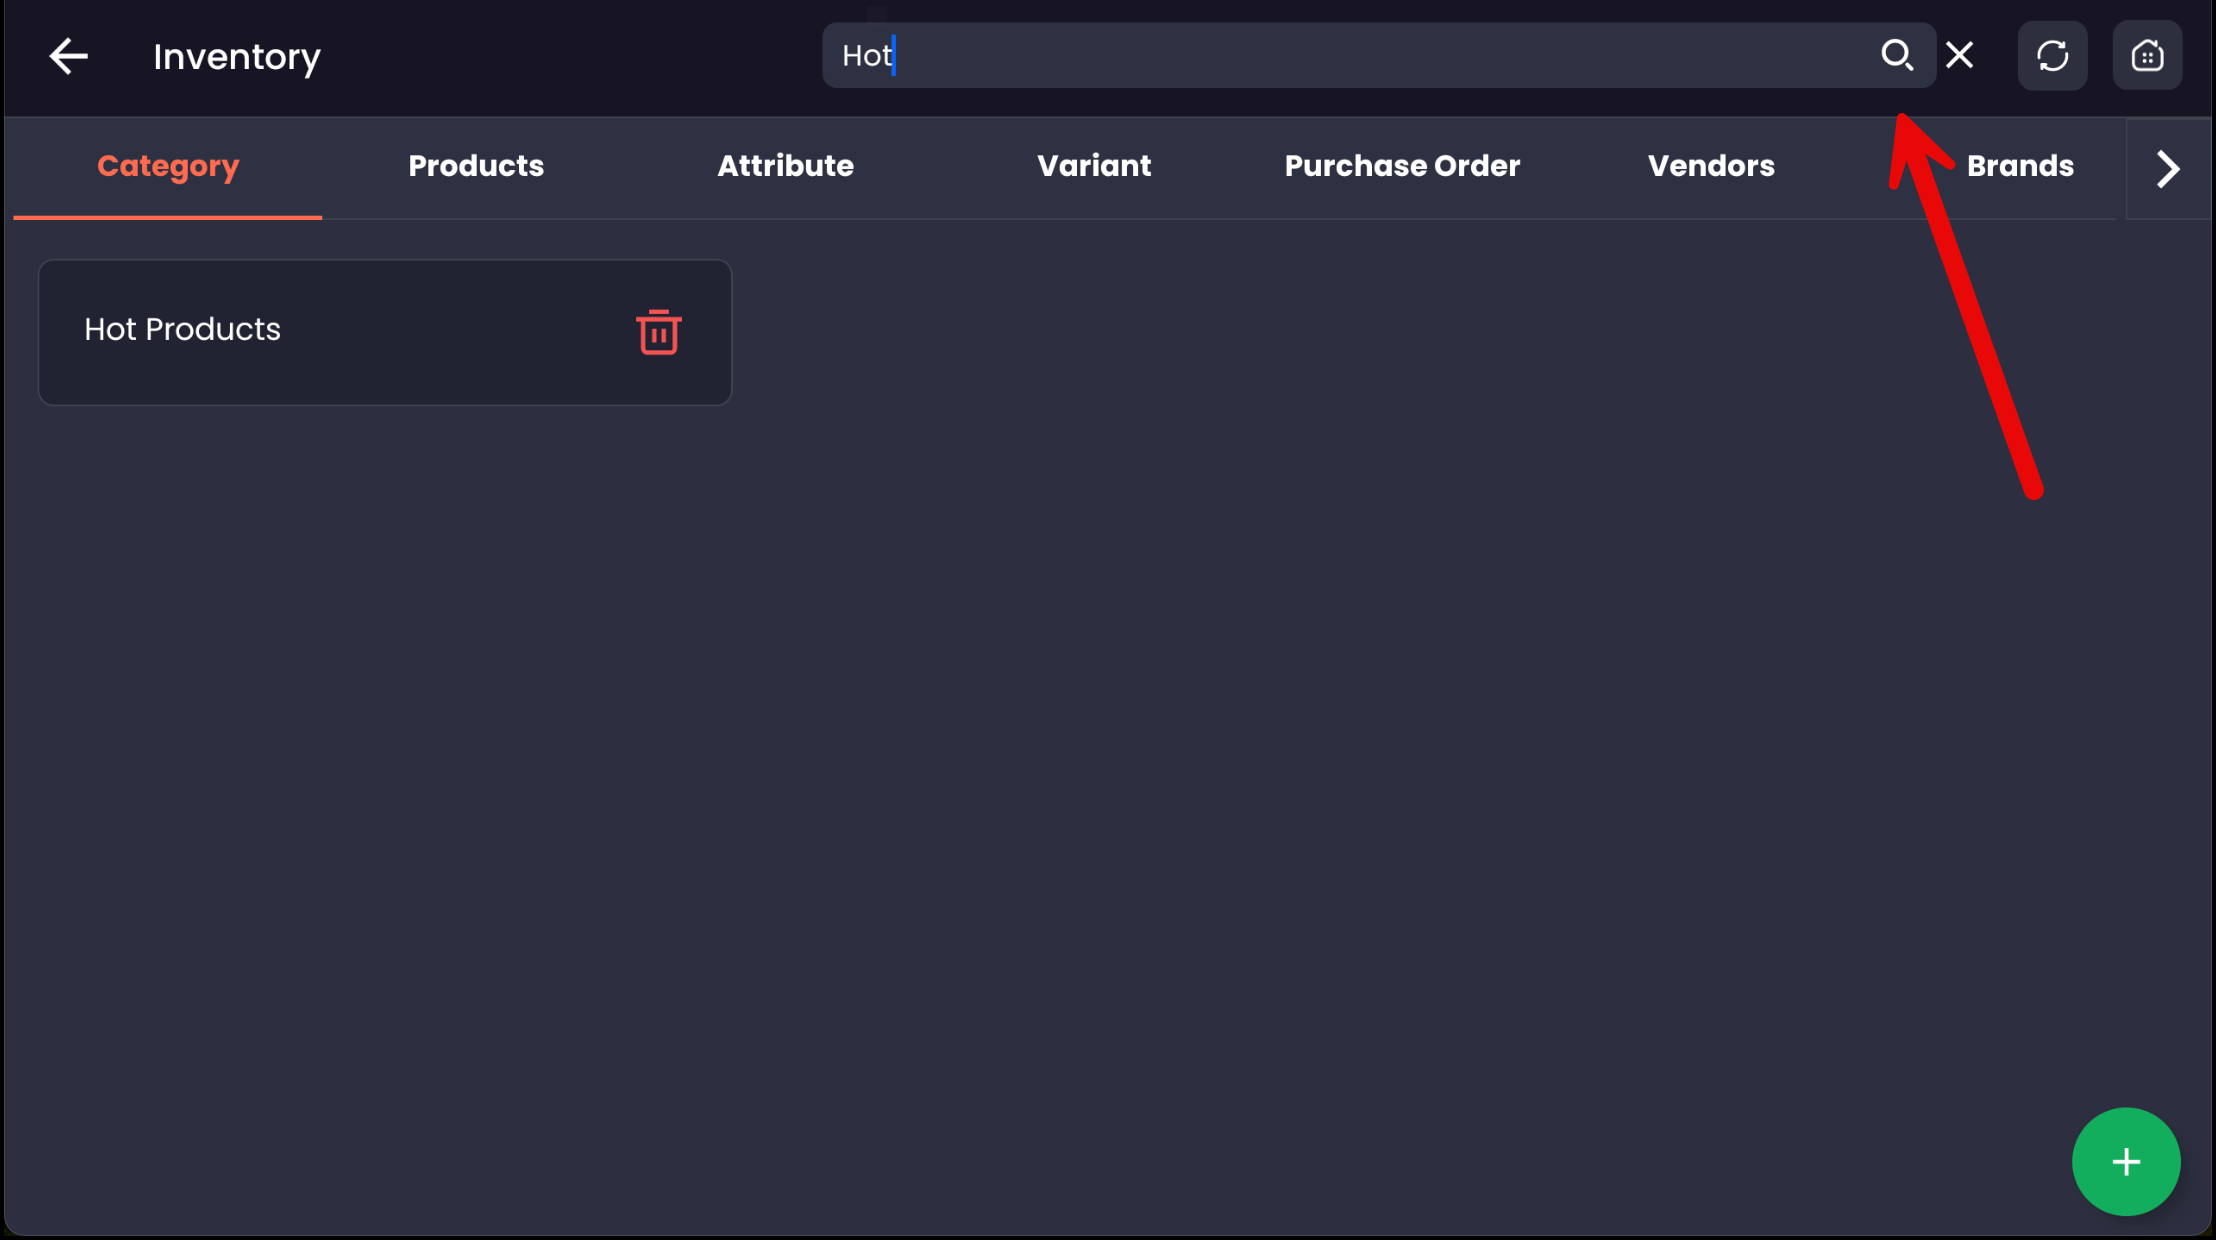This screenshot has height=1240, width=2216.
Task: Click the Inventory page title
Action: (x=237, y=57)
